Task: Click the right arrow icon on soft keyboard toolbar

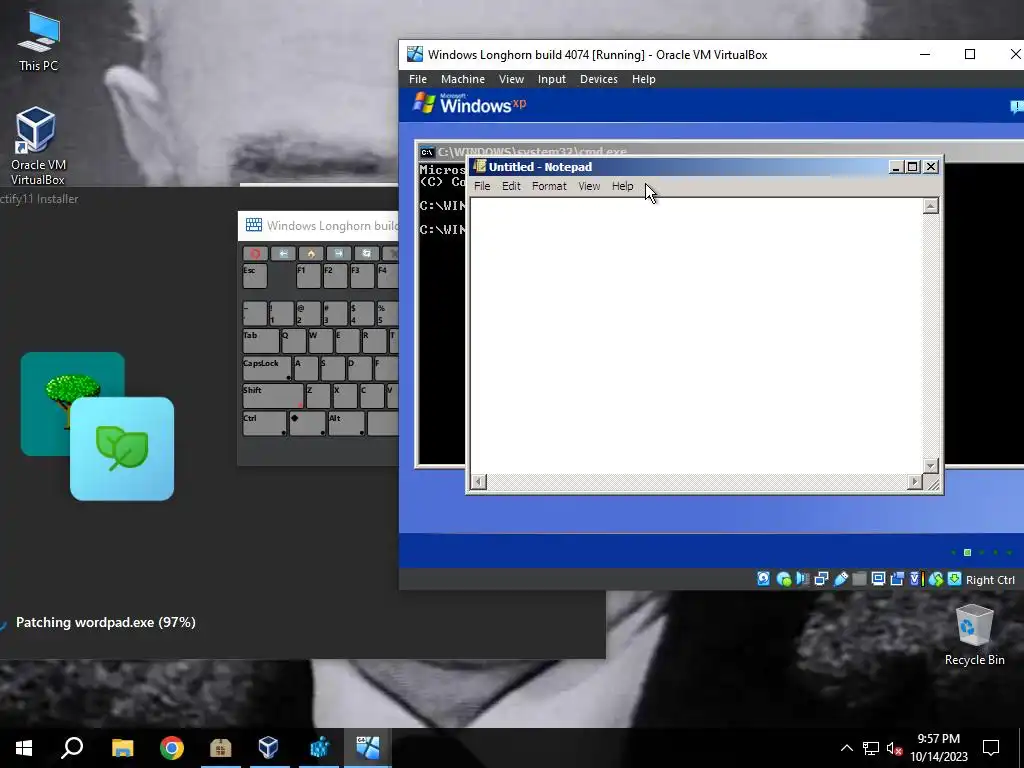Action: (x=338, y=253)
